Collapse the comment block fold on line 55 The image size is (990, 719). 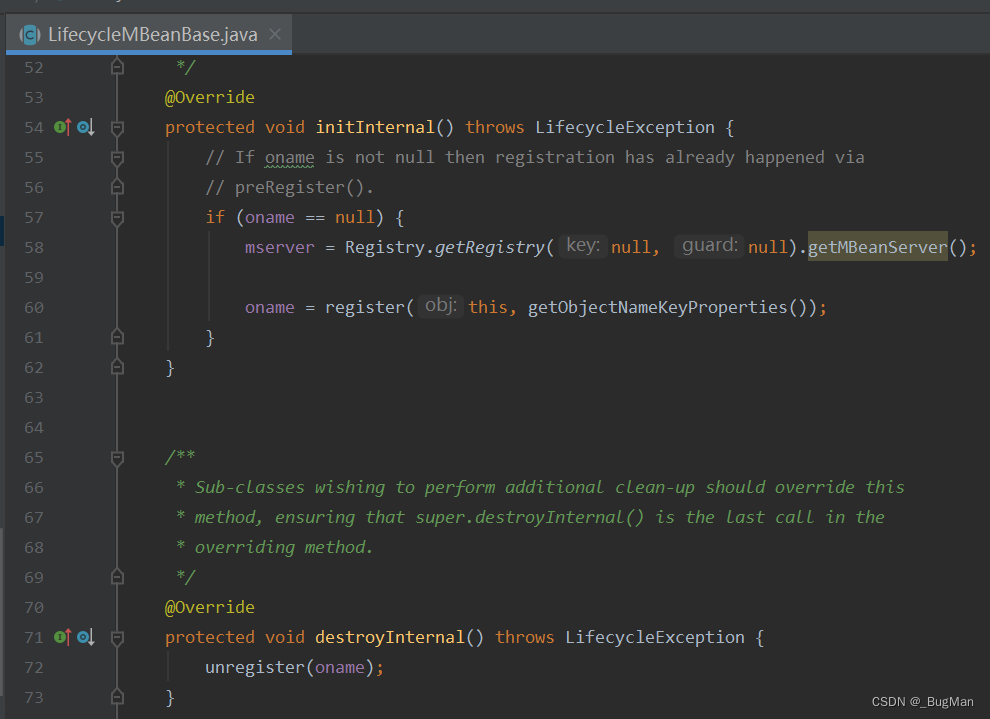(x=117, y=158)
